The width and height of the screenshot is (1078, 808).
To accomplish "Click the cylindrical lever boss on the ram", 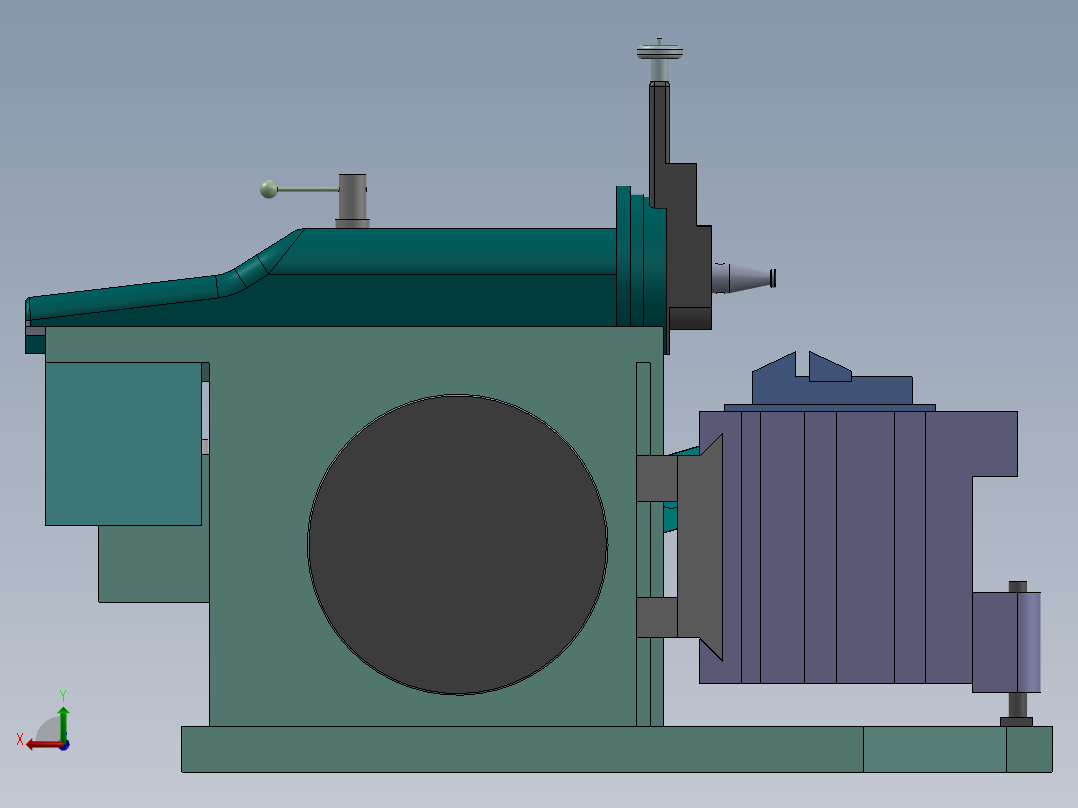I will click(x=352, y=196).
